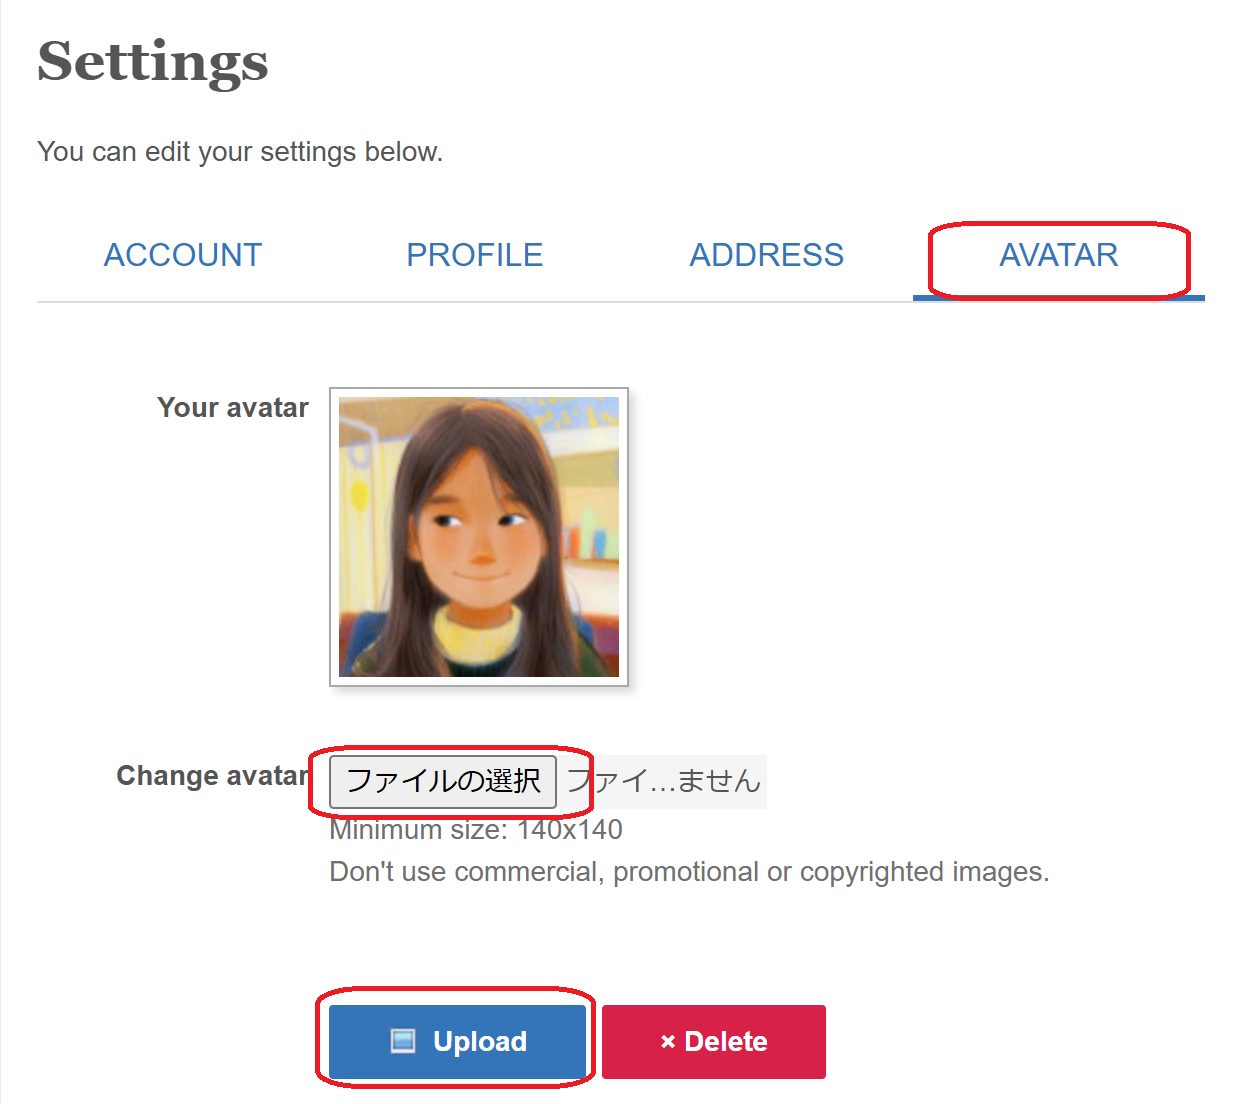Viewport: 1238px width, 1104px height.
Task: Click the "Change avatar" field label
Action: coord(212,776)
